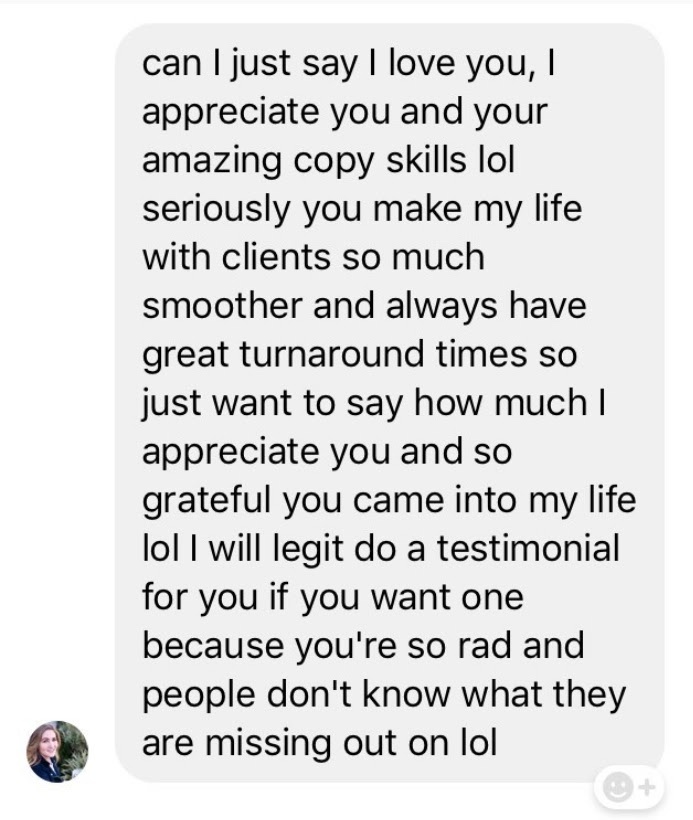Click the sender's profile picture

tap(58, 751)
